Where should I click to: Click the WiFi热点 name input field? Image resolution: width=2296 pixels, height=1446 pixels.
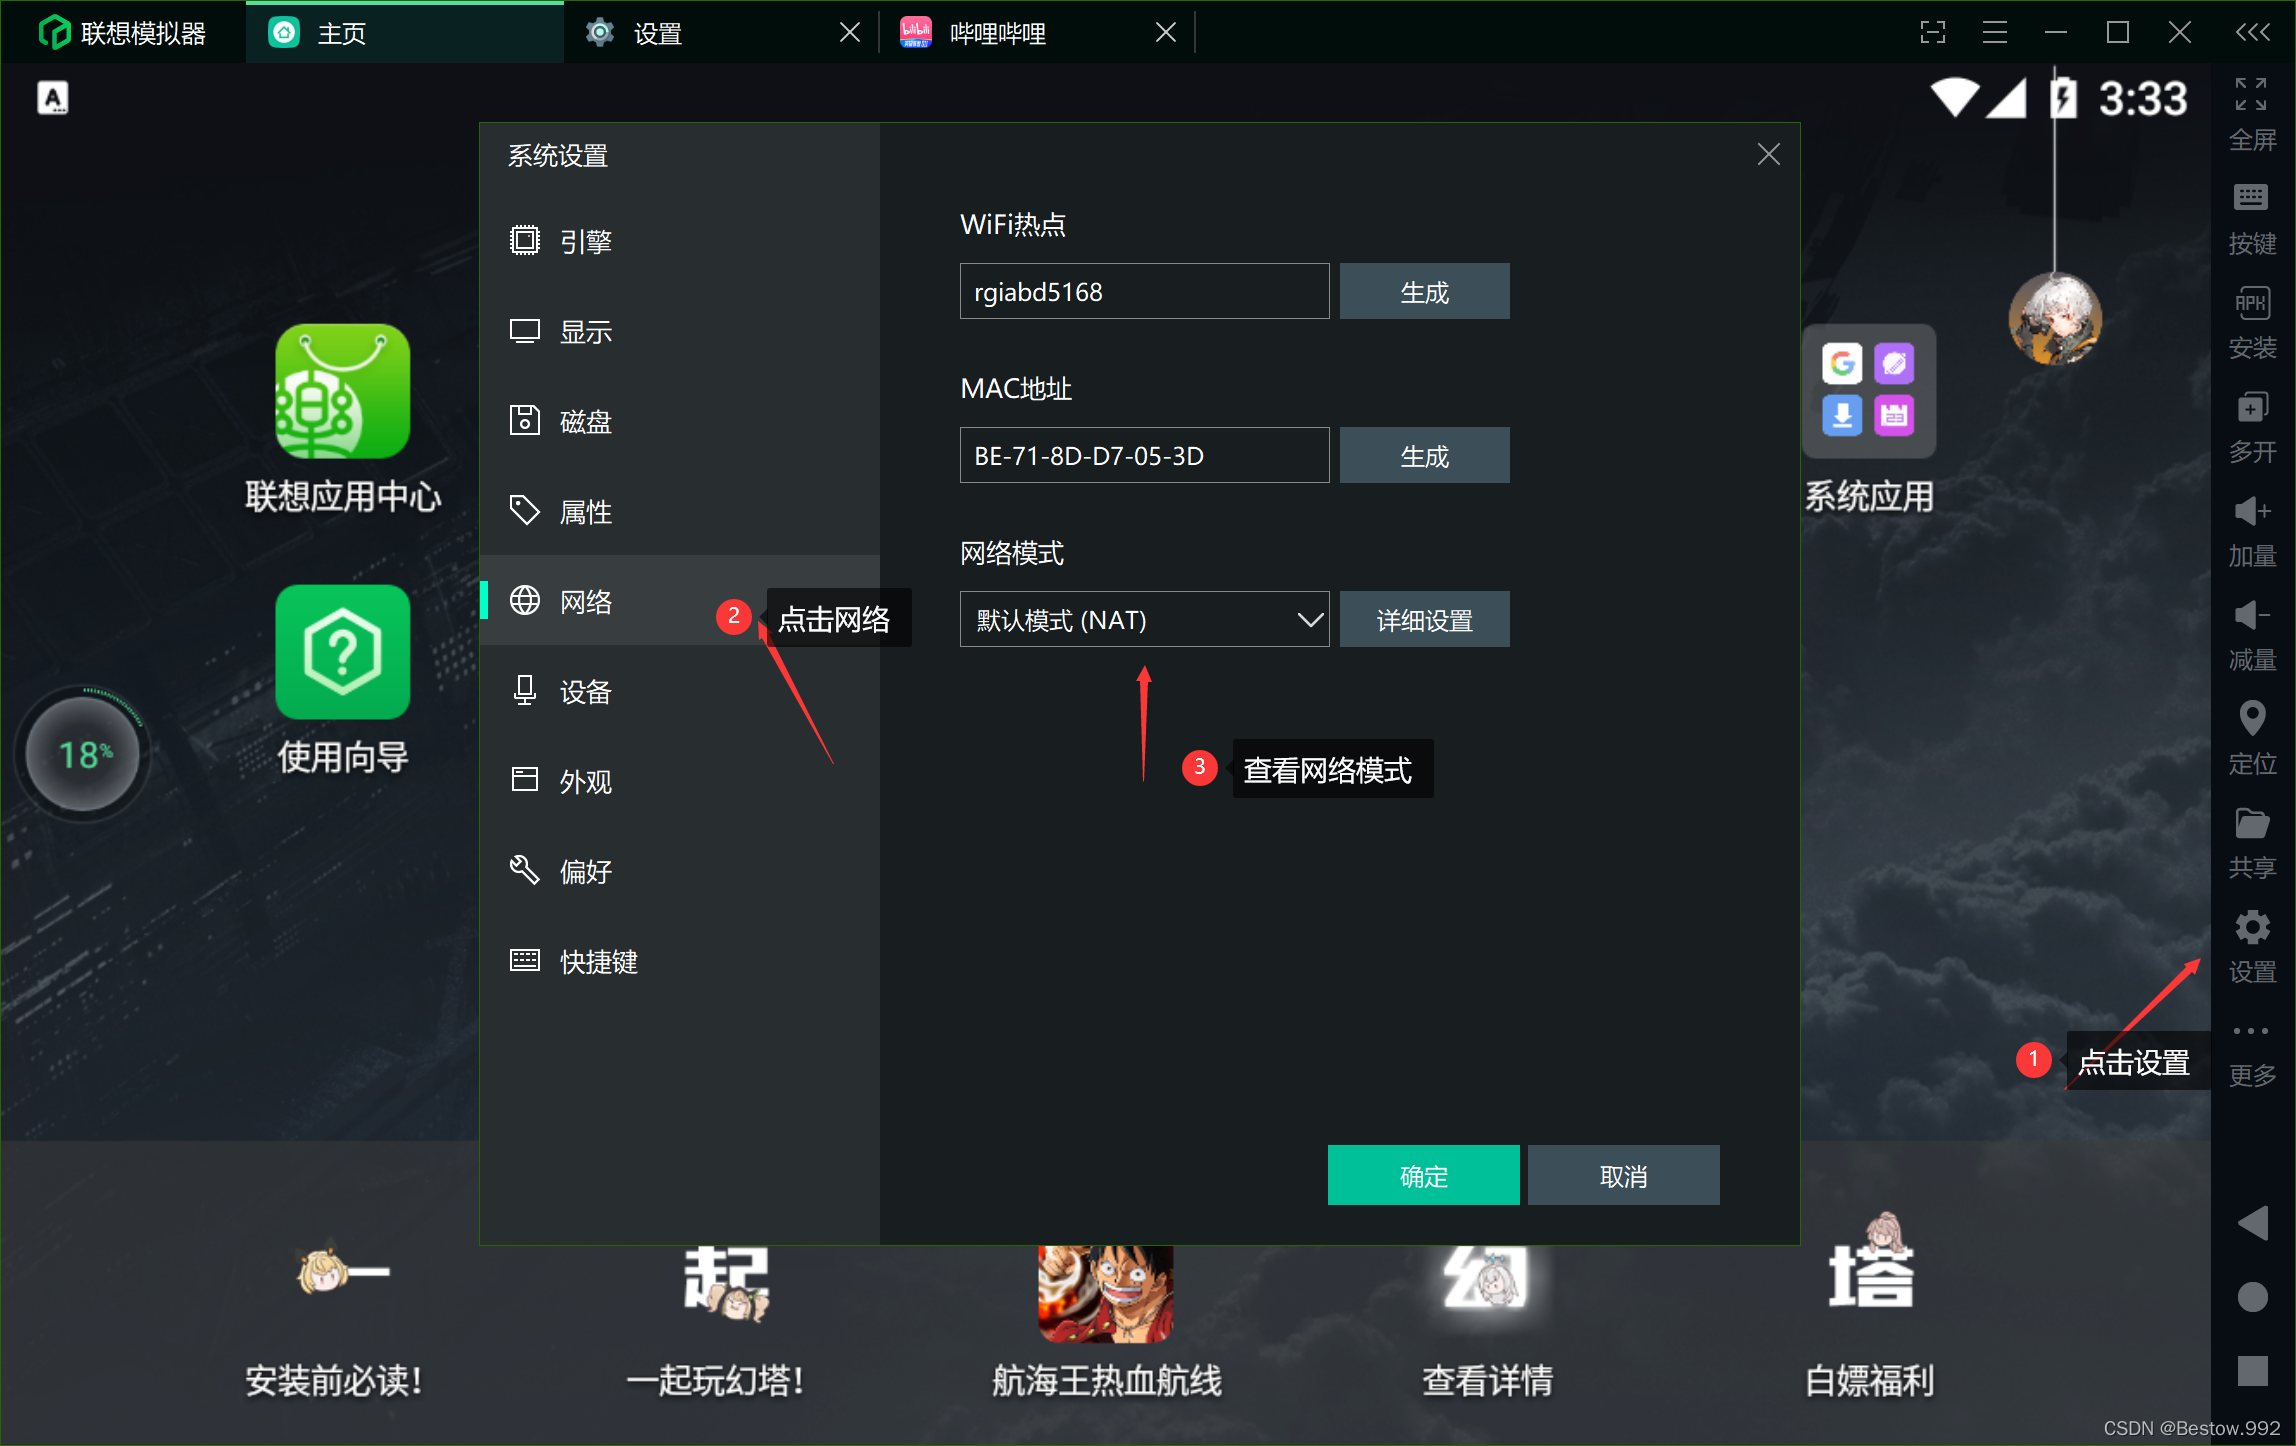(x=1144, y=291)
